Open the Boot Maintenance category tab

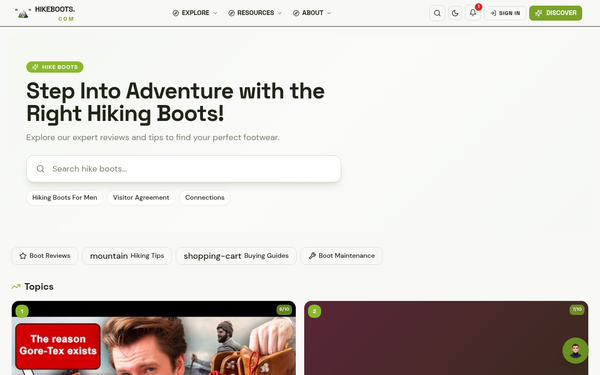pyautogui.click(x=342, y=256)
